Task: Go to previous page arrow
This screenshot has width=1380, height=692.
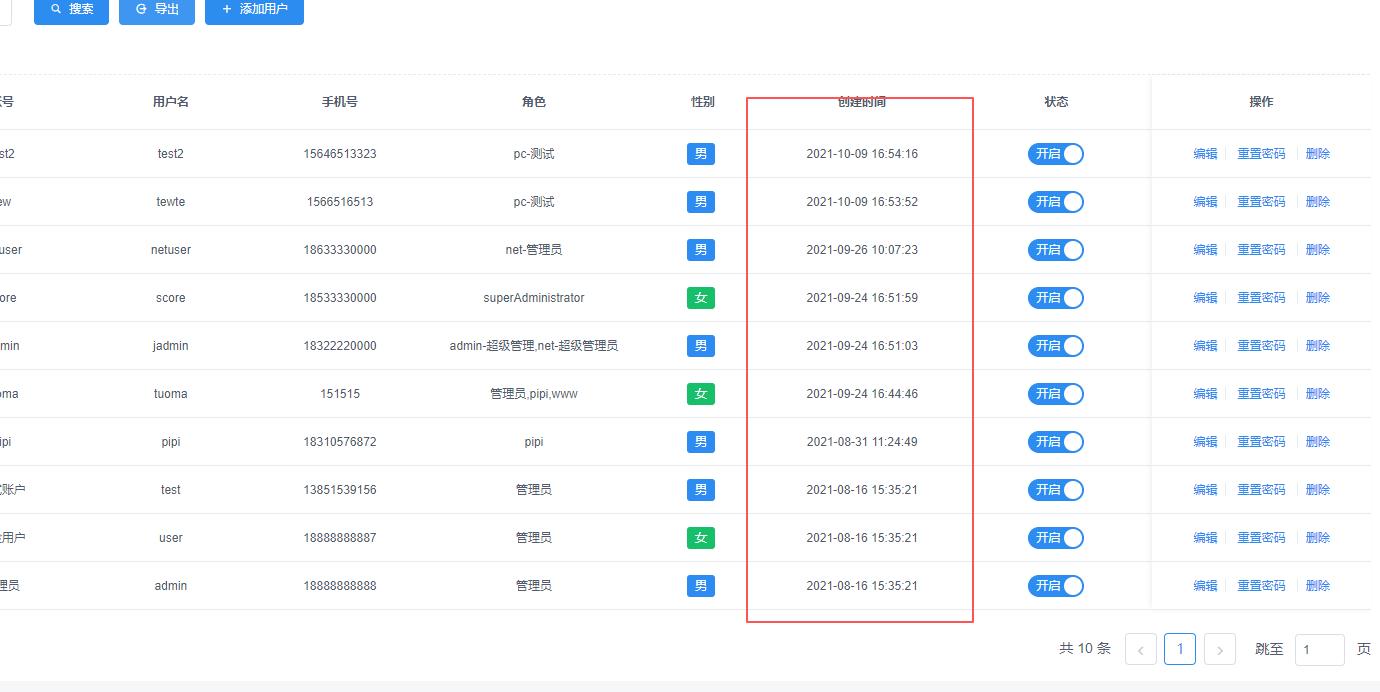Action: (x=1141, y=650)
